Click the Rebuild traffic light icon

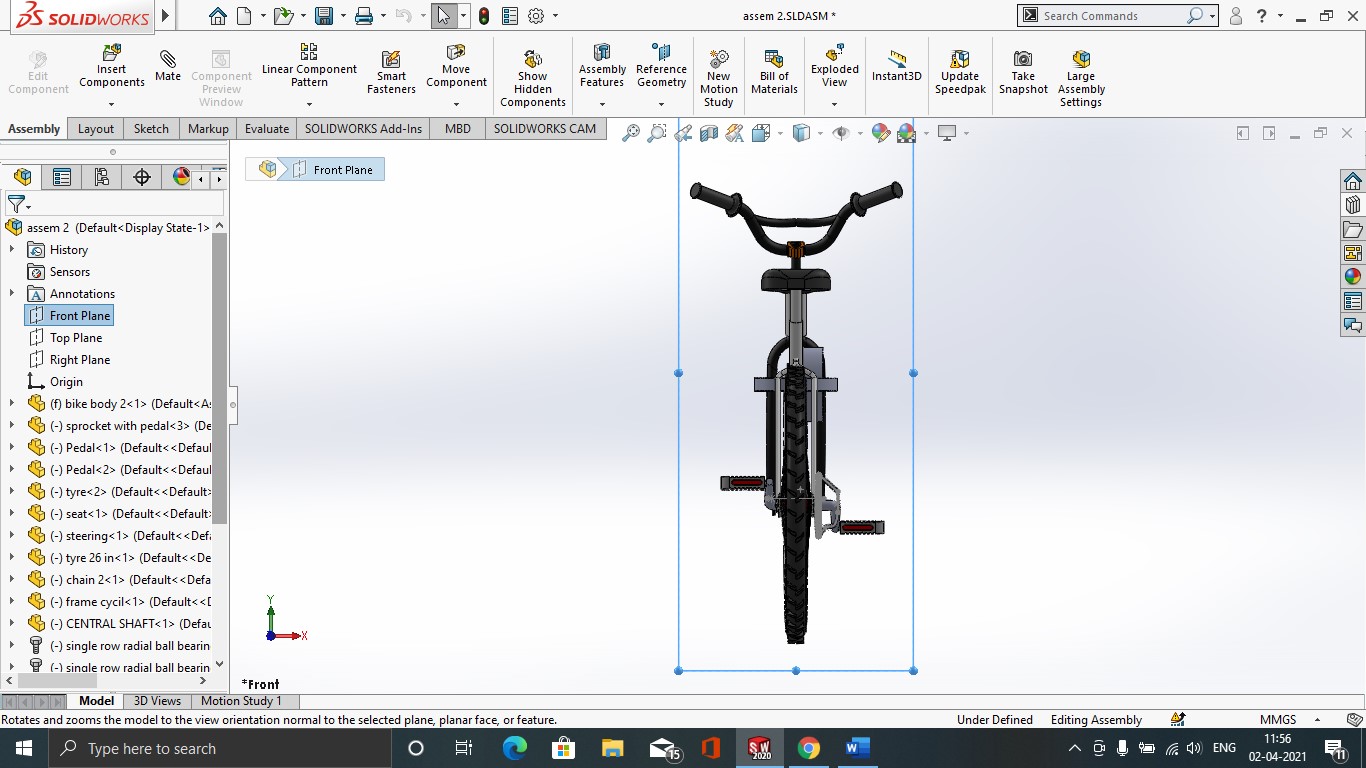click(484, 16)
